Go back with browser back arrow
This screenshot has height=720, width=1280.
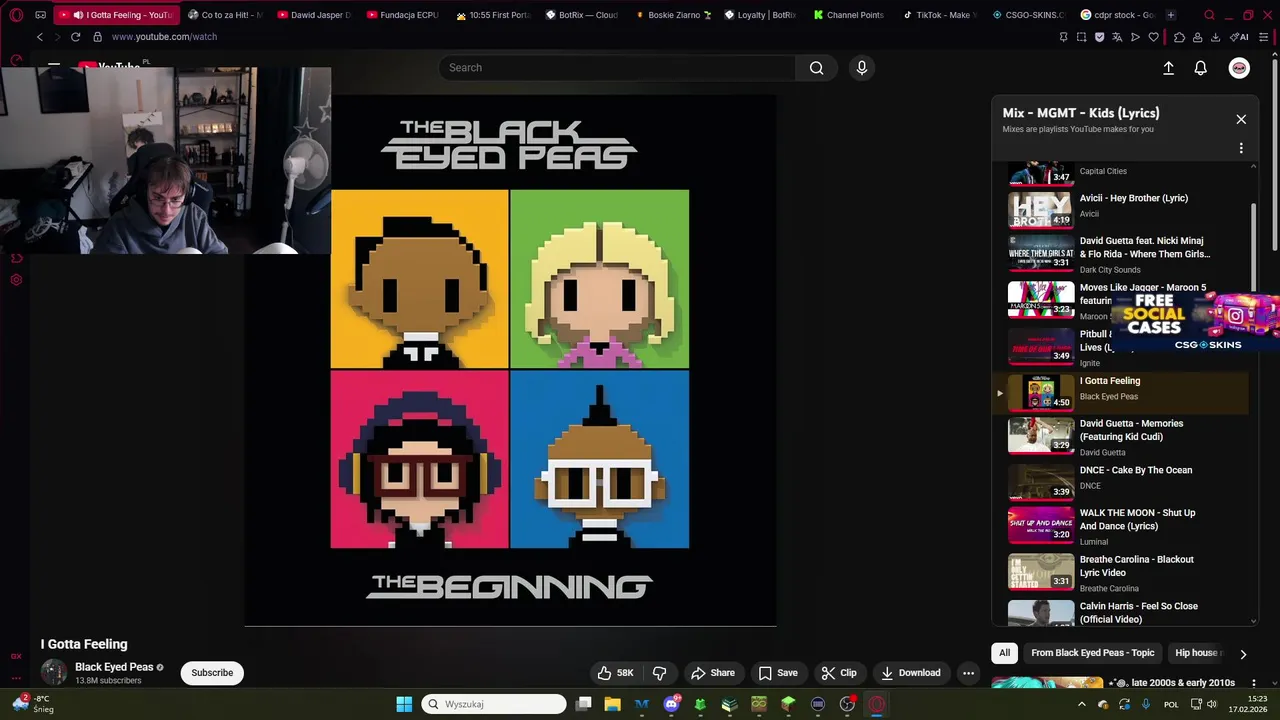click(40, 37)
